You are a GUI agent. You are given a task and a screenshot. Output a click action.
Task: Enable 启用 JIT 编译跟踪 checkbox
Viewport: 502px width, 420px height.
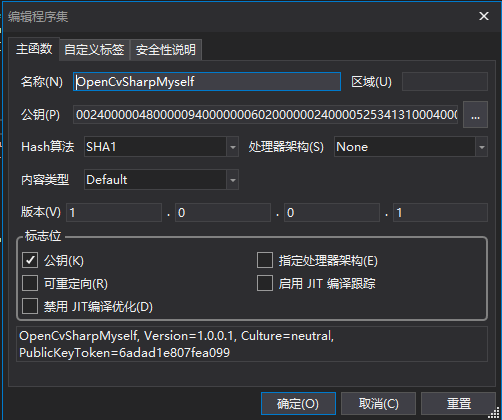click(265, 284)
